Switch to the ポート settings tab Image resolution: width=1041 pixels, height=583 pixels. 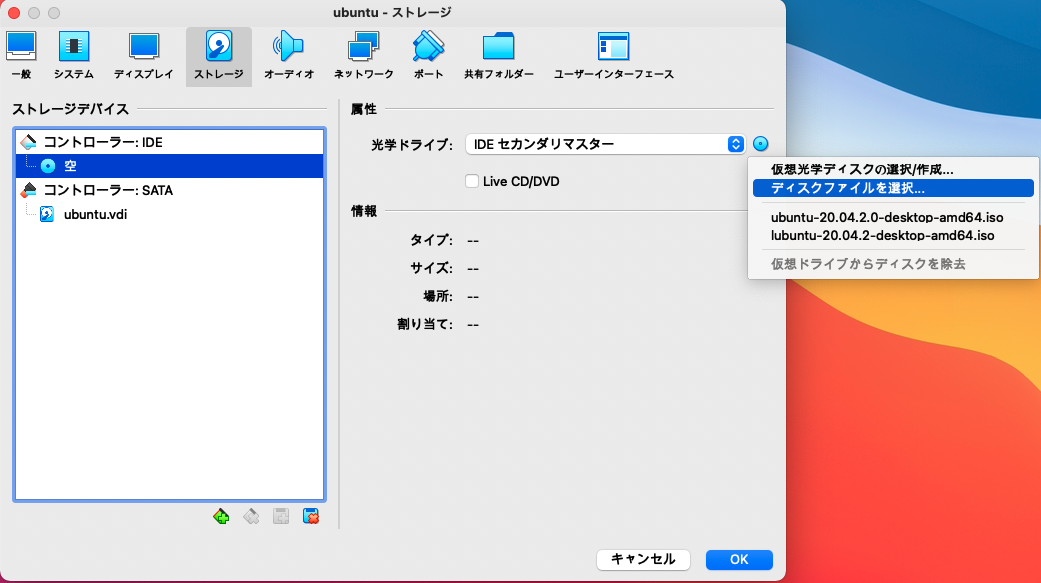[x=428, y=56]
